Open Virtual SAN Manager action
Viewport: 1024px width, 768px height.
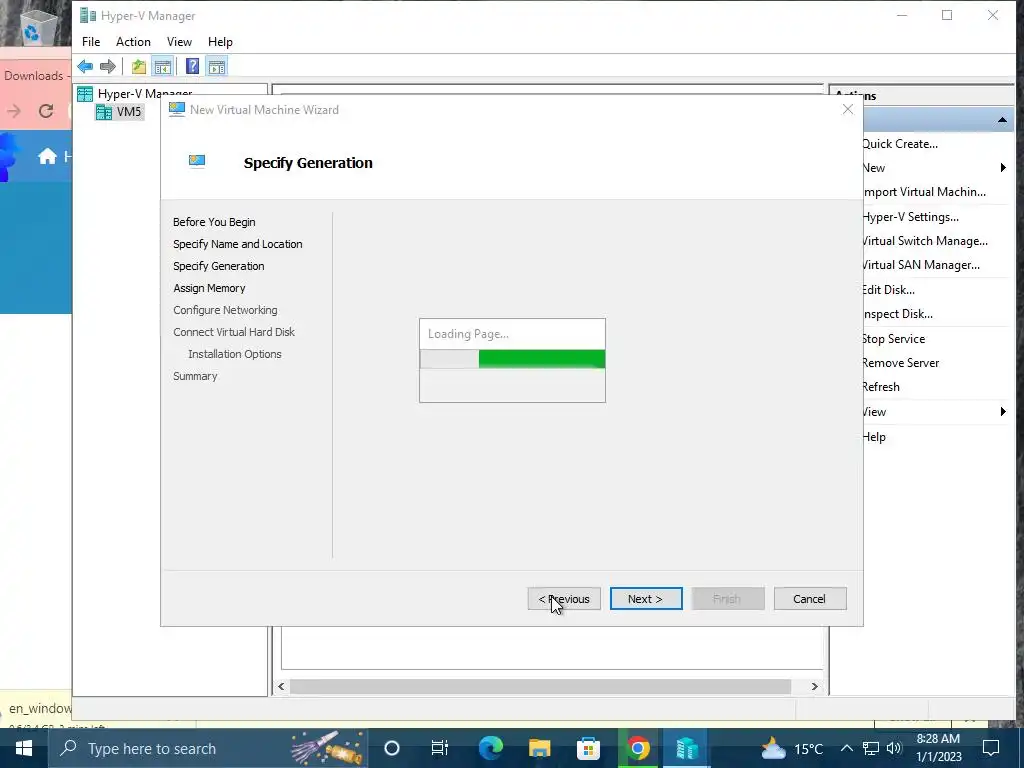tap(921, 265)
